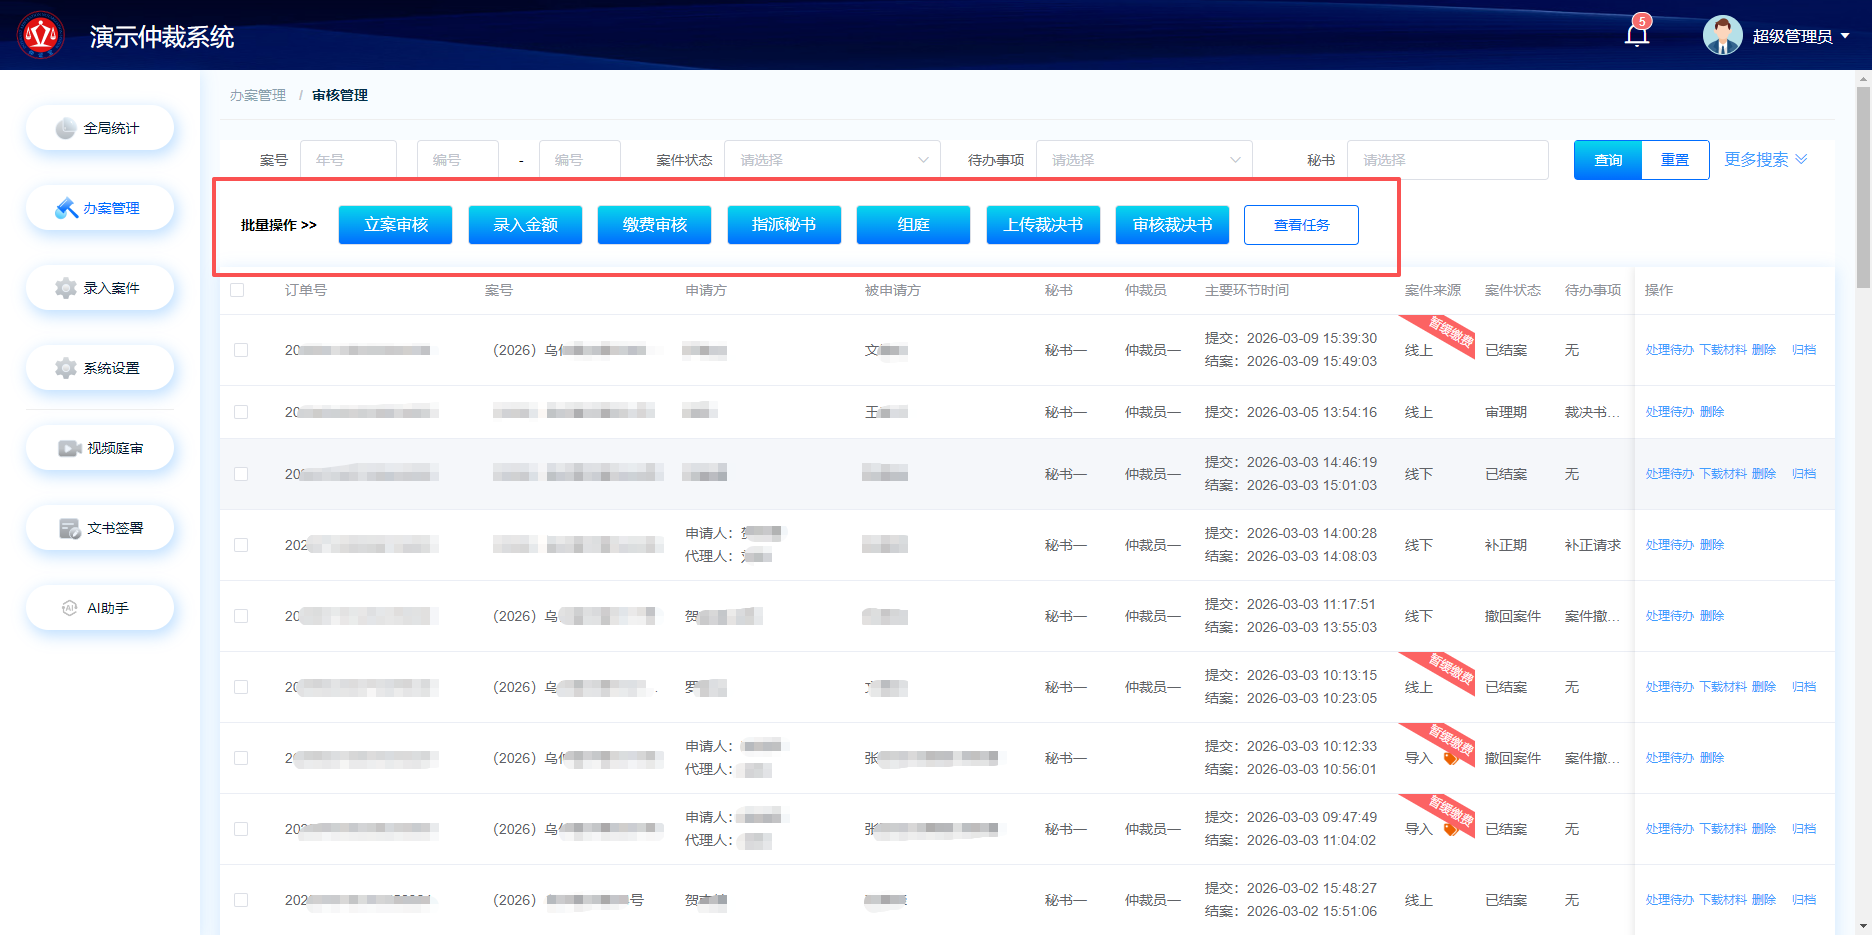
Task: Click the camera icon for 视频庭审
Action: tap(69, 448)
